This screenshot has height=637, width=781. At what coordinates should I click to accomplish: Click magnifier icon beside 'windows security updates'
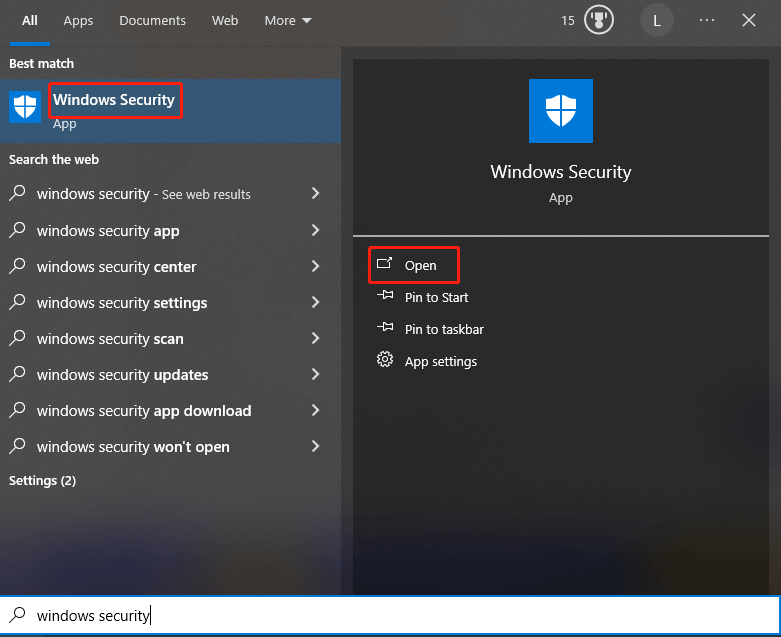17,374
